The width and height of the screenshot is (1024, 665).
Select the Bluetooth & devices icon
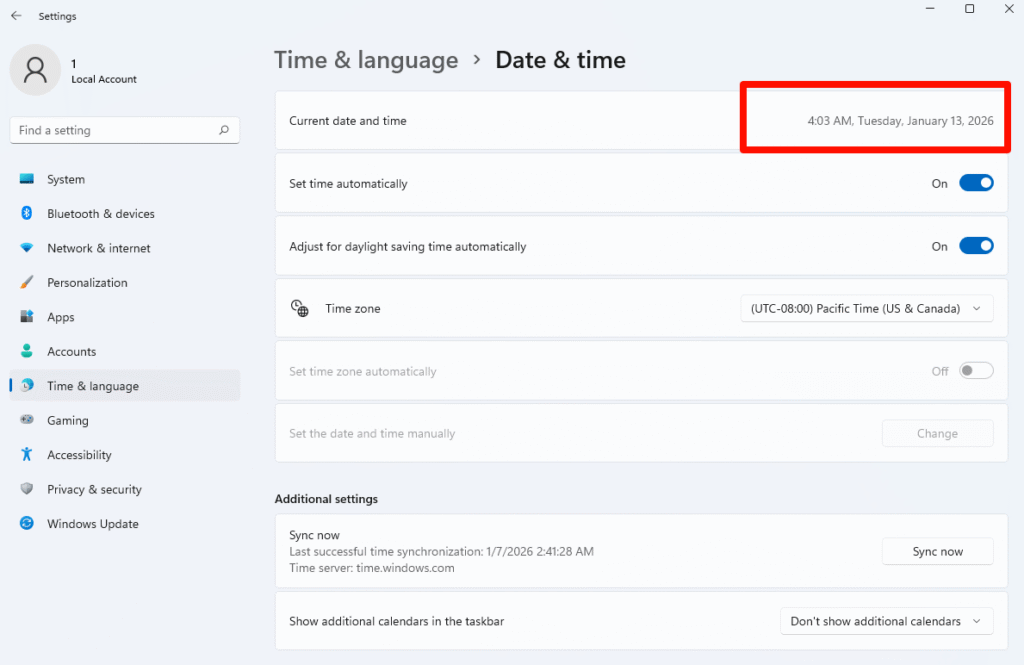(25, 213)
